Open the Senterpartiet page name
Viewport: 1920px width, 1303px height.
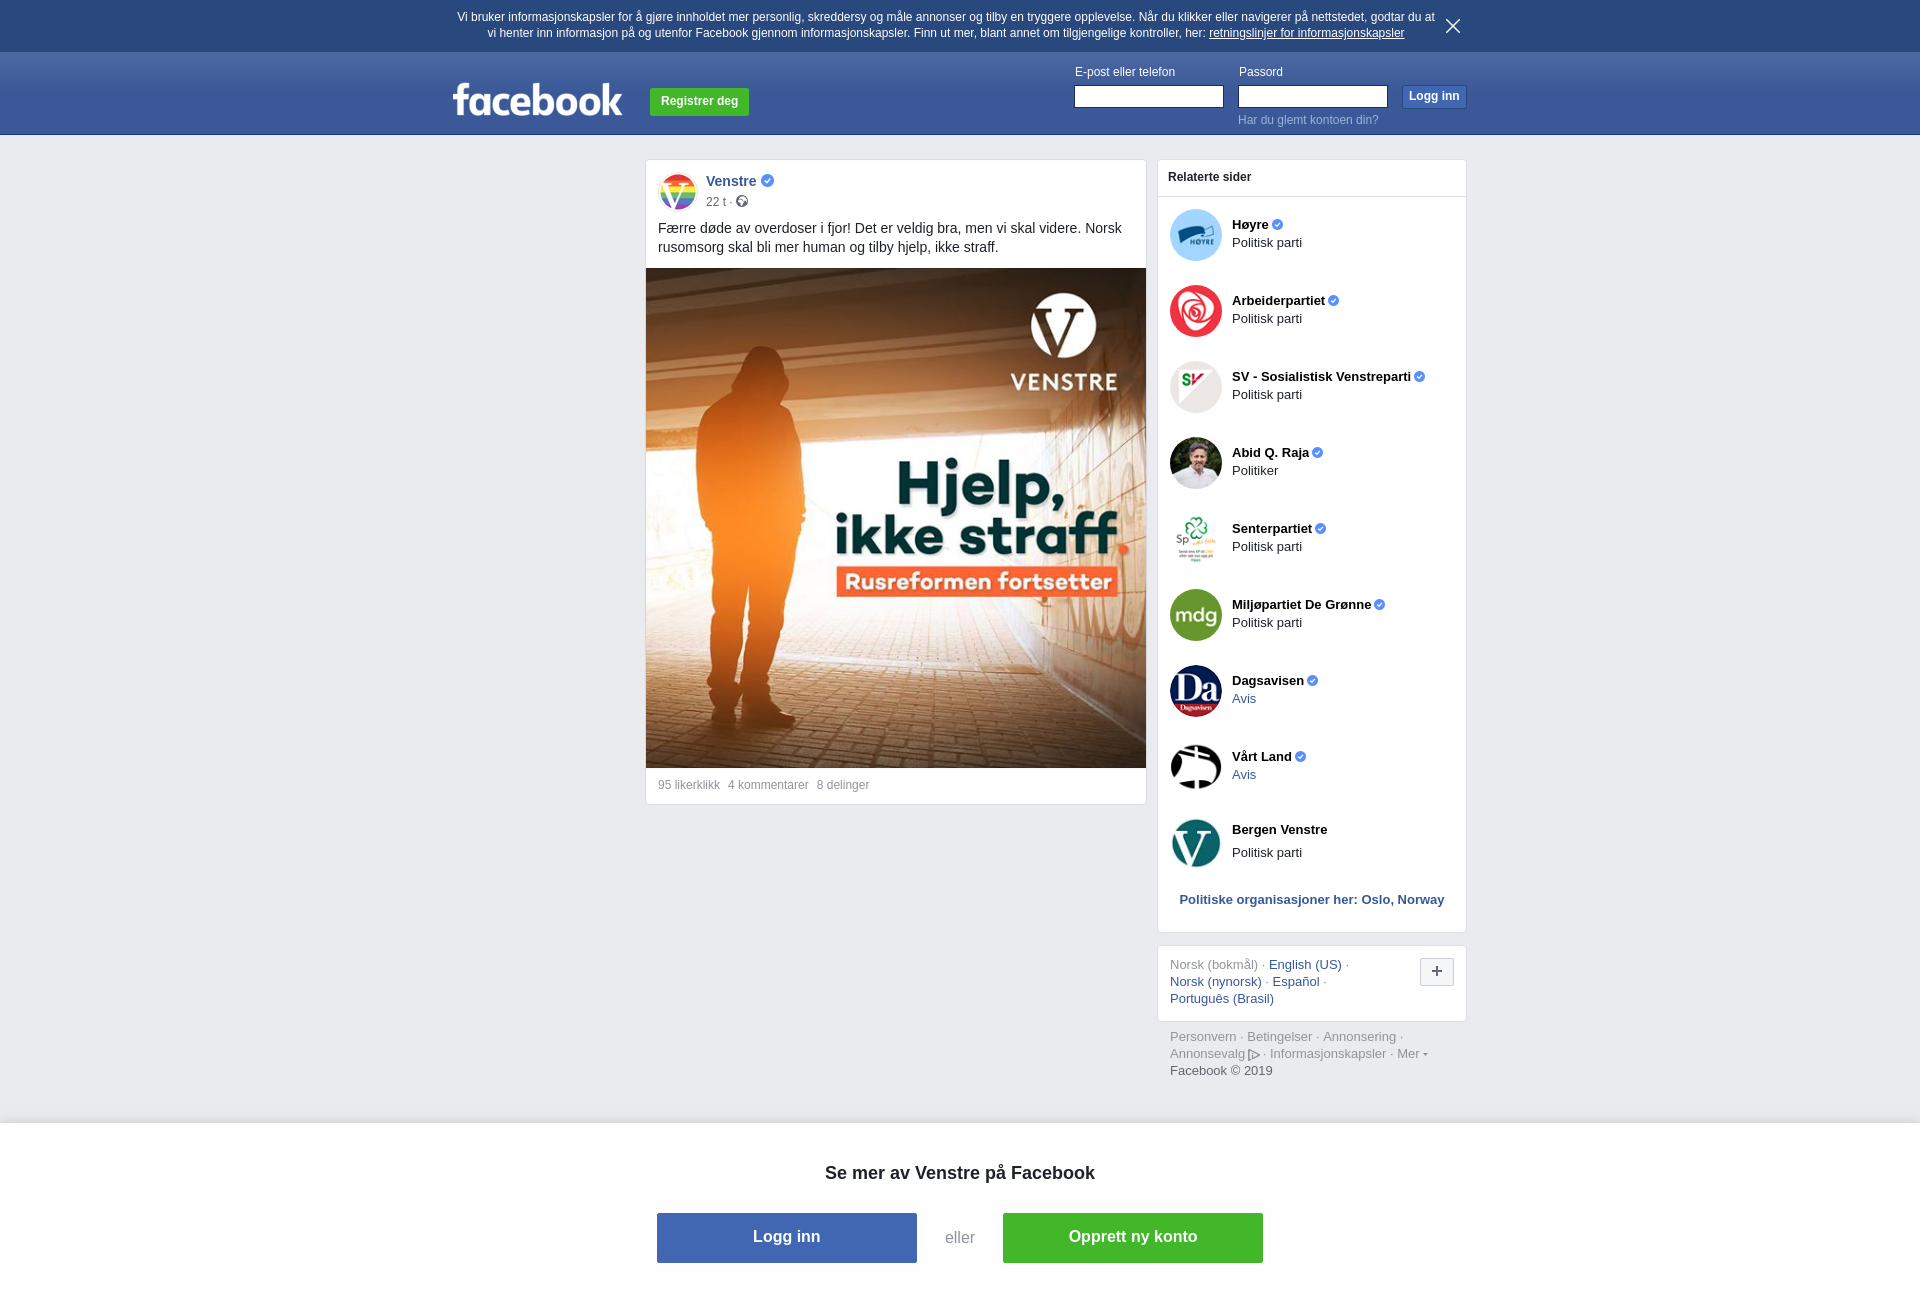click(1272, 529)
